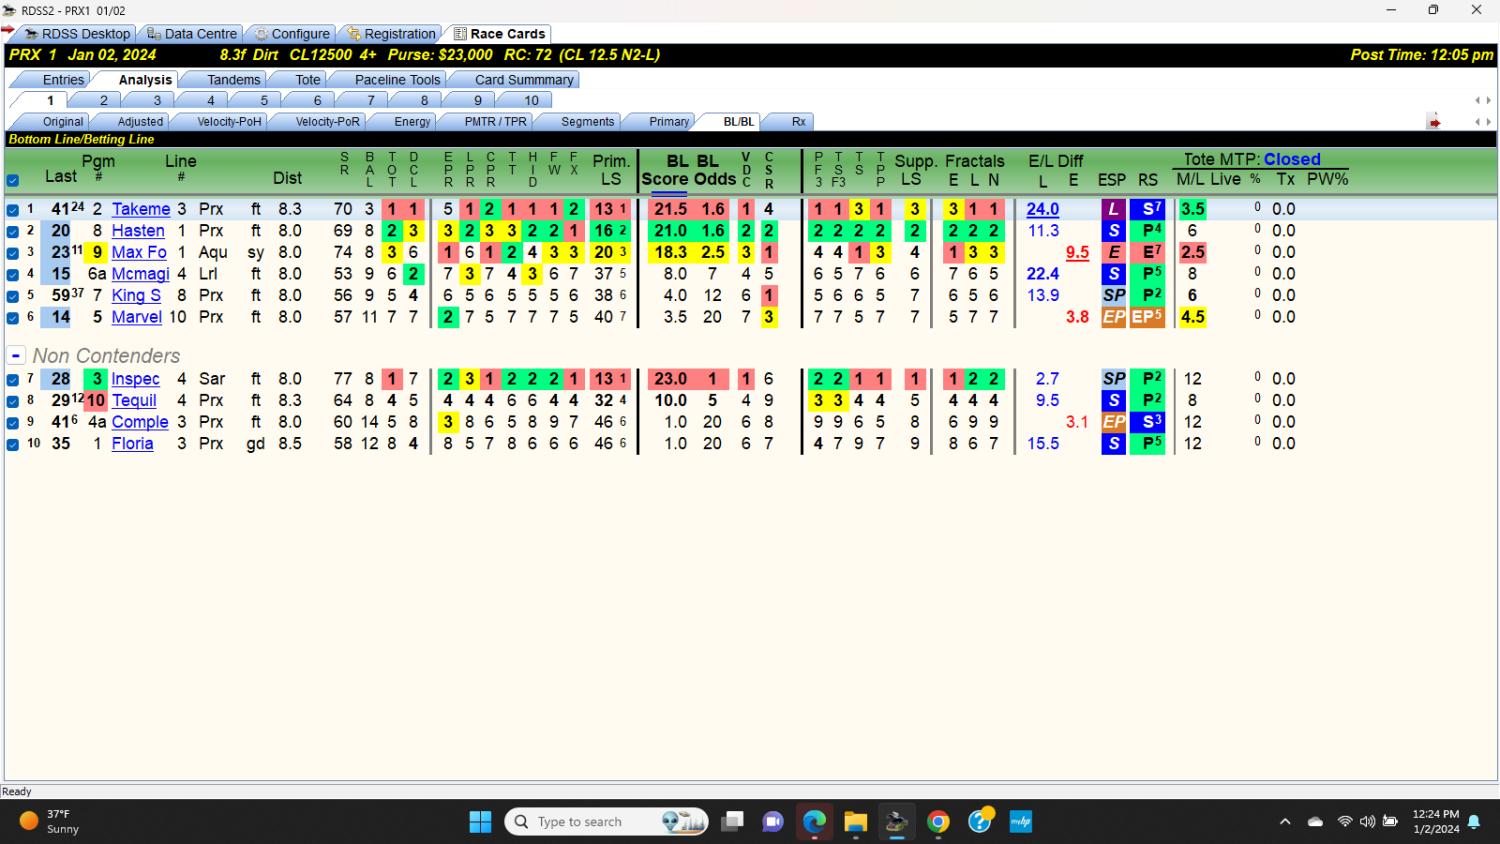Open Task View on the taskbar

(x=732, y=821)
